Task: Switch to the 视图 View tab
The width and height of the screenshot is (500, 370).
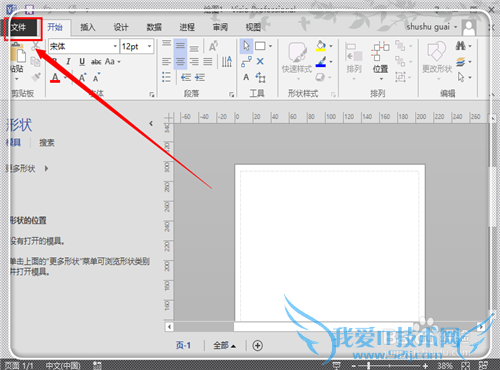Action: pyautogui.click(x=253, y=27)
